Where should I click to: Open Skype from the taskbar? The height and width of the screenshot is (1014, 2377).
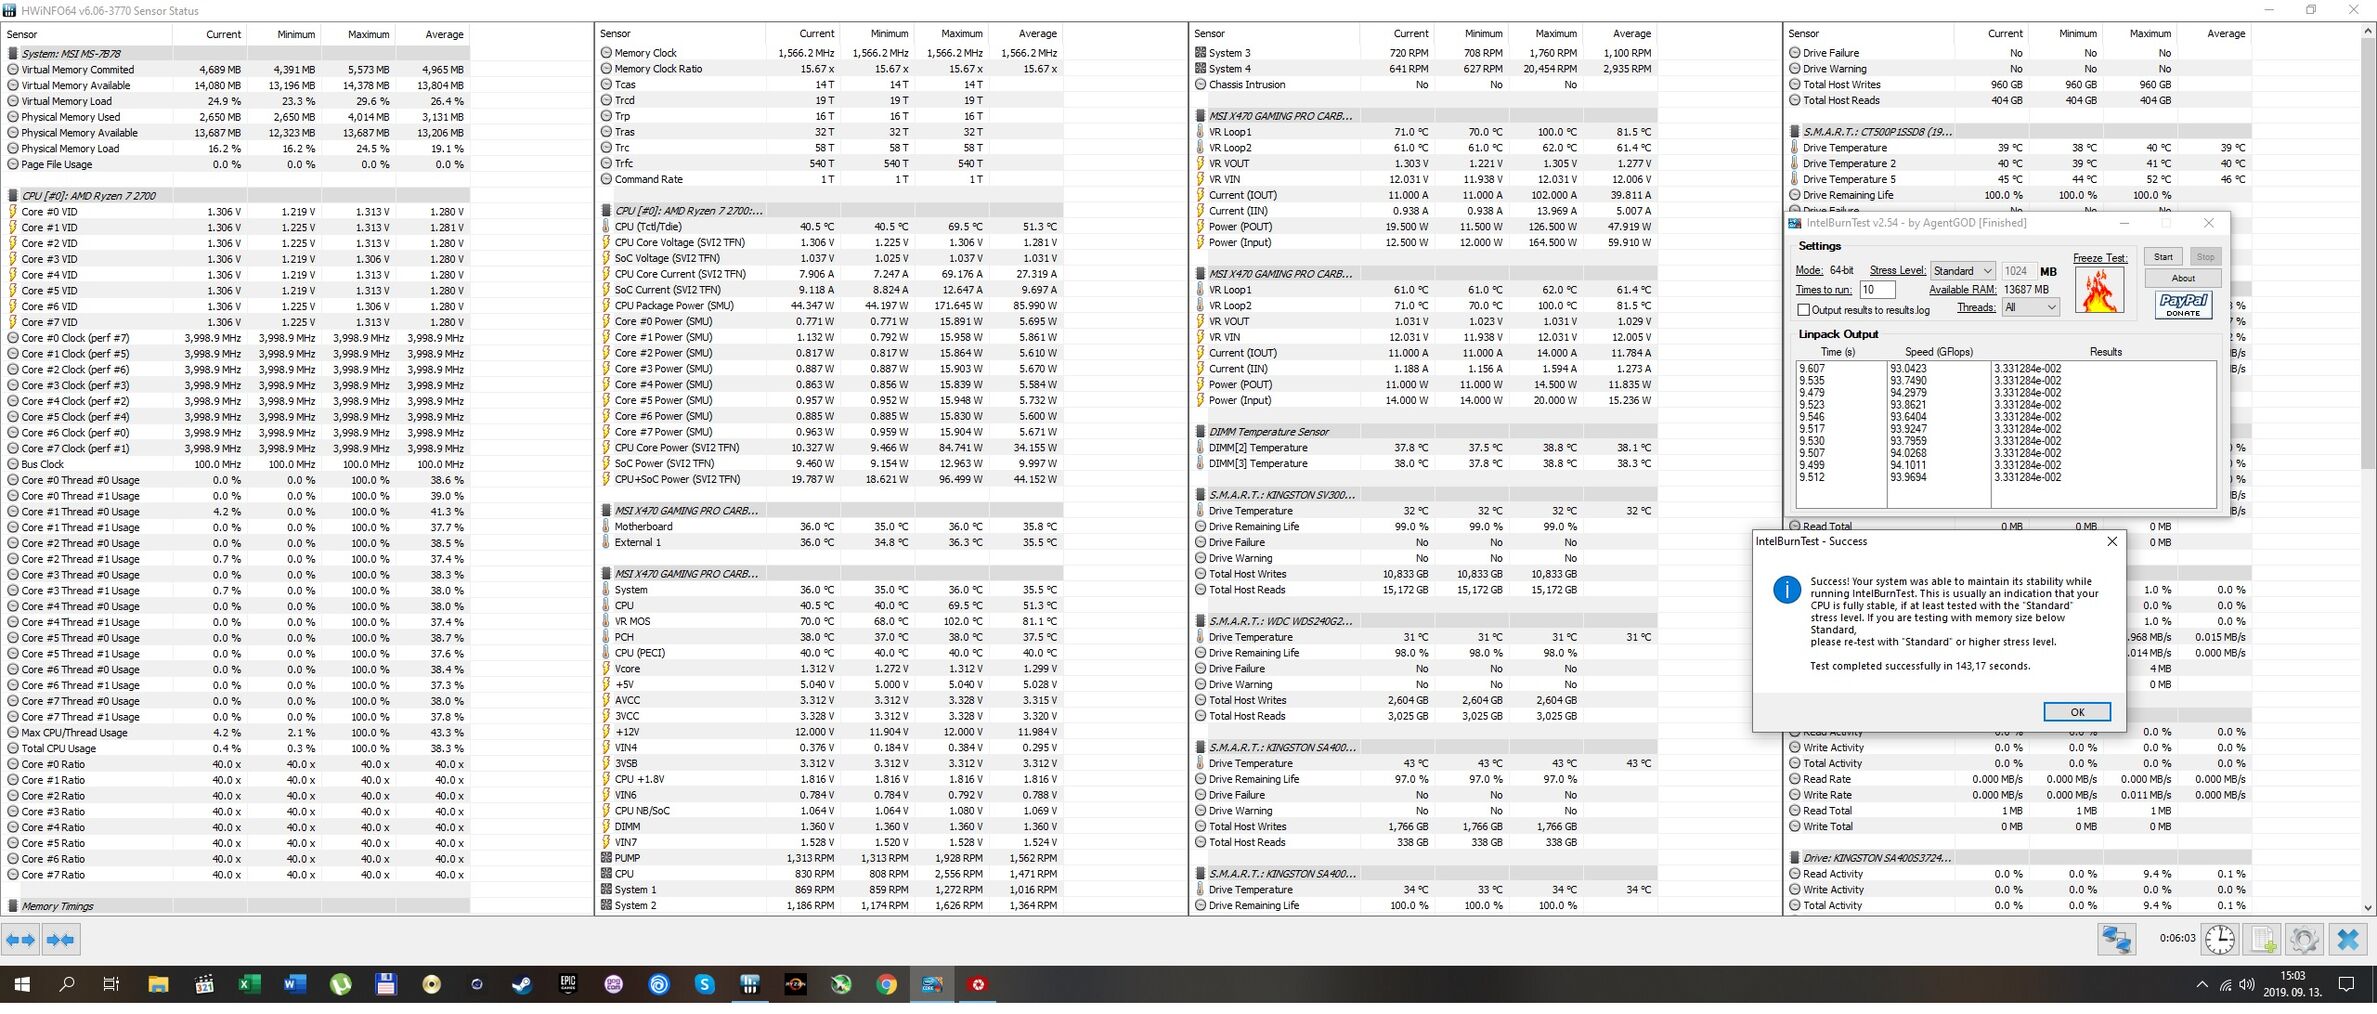click(x=705, y=985)
